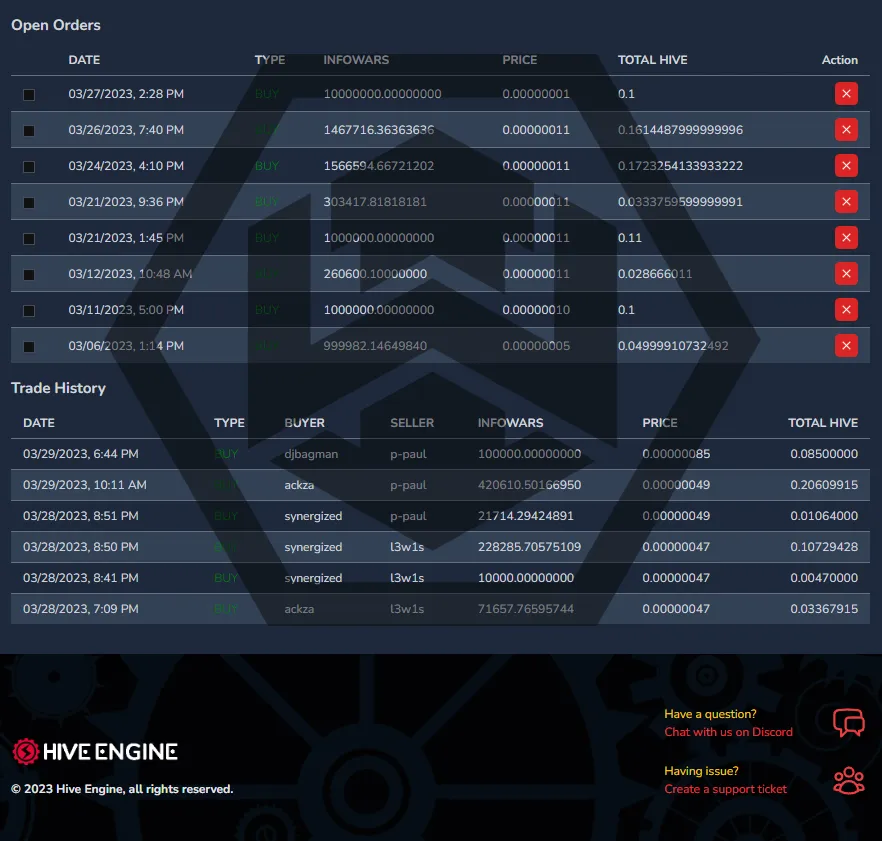Click the Hive Engine logo in footer
The image size is (882, 841).
coord(95,752)
